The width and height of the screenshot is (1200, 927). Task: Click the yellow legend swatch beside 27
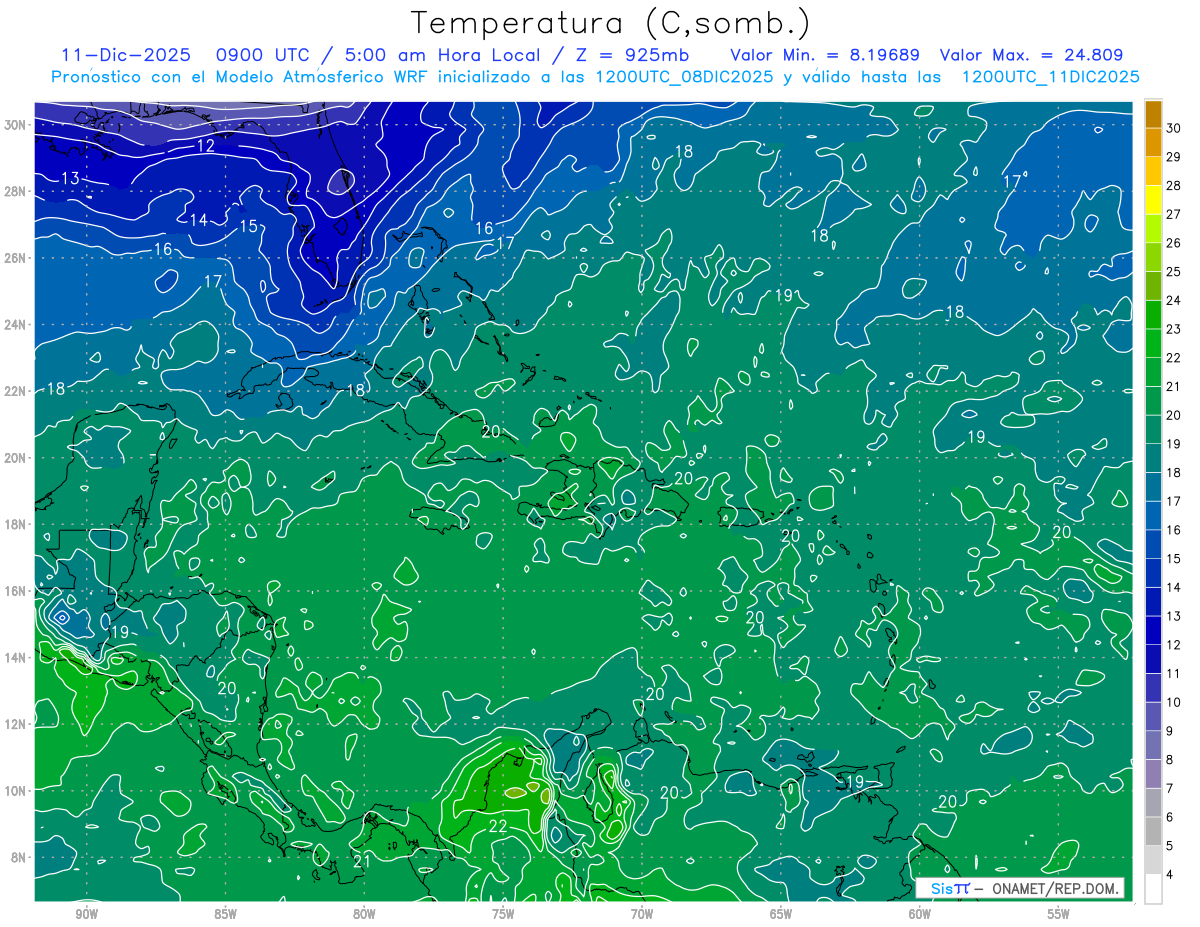(1153, 200)
